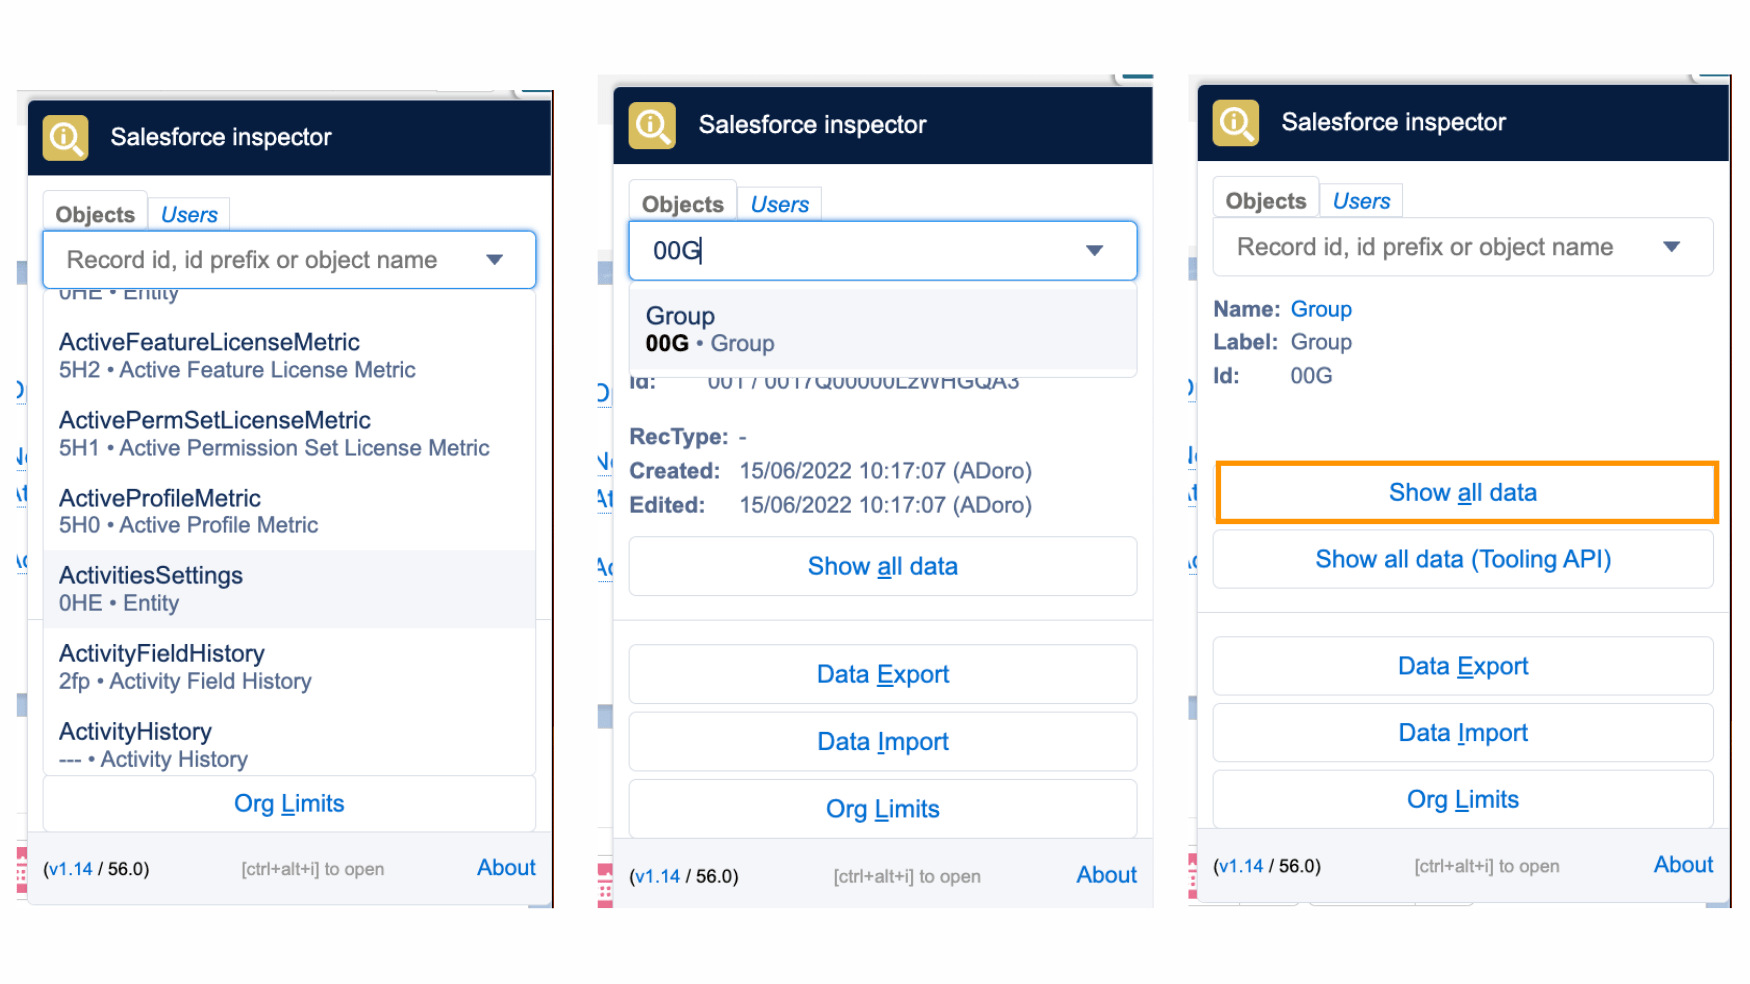This screenshot has width=1750, height=984.
Task: Open the object picker dropdown arrow in the left panel
Action: tap(495, 259)
